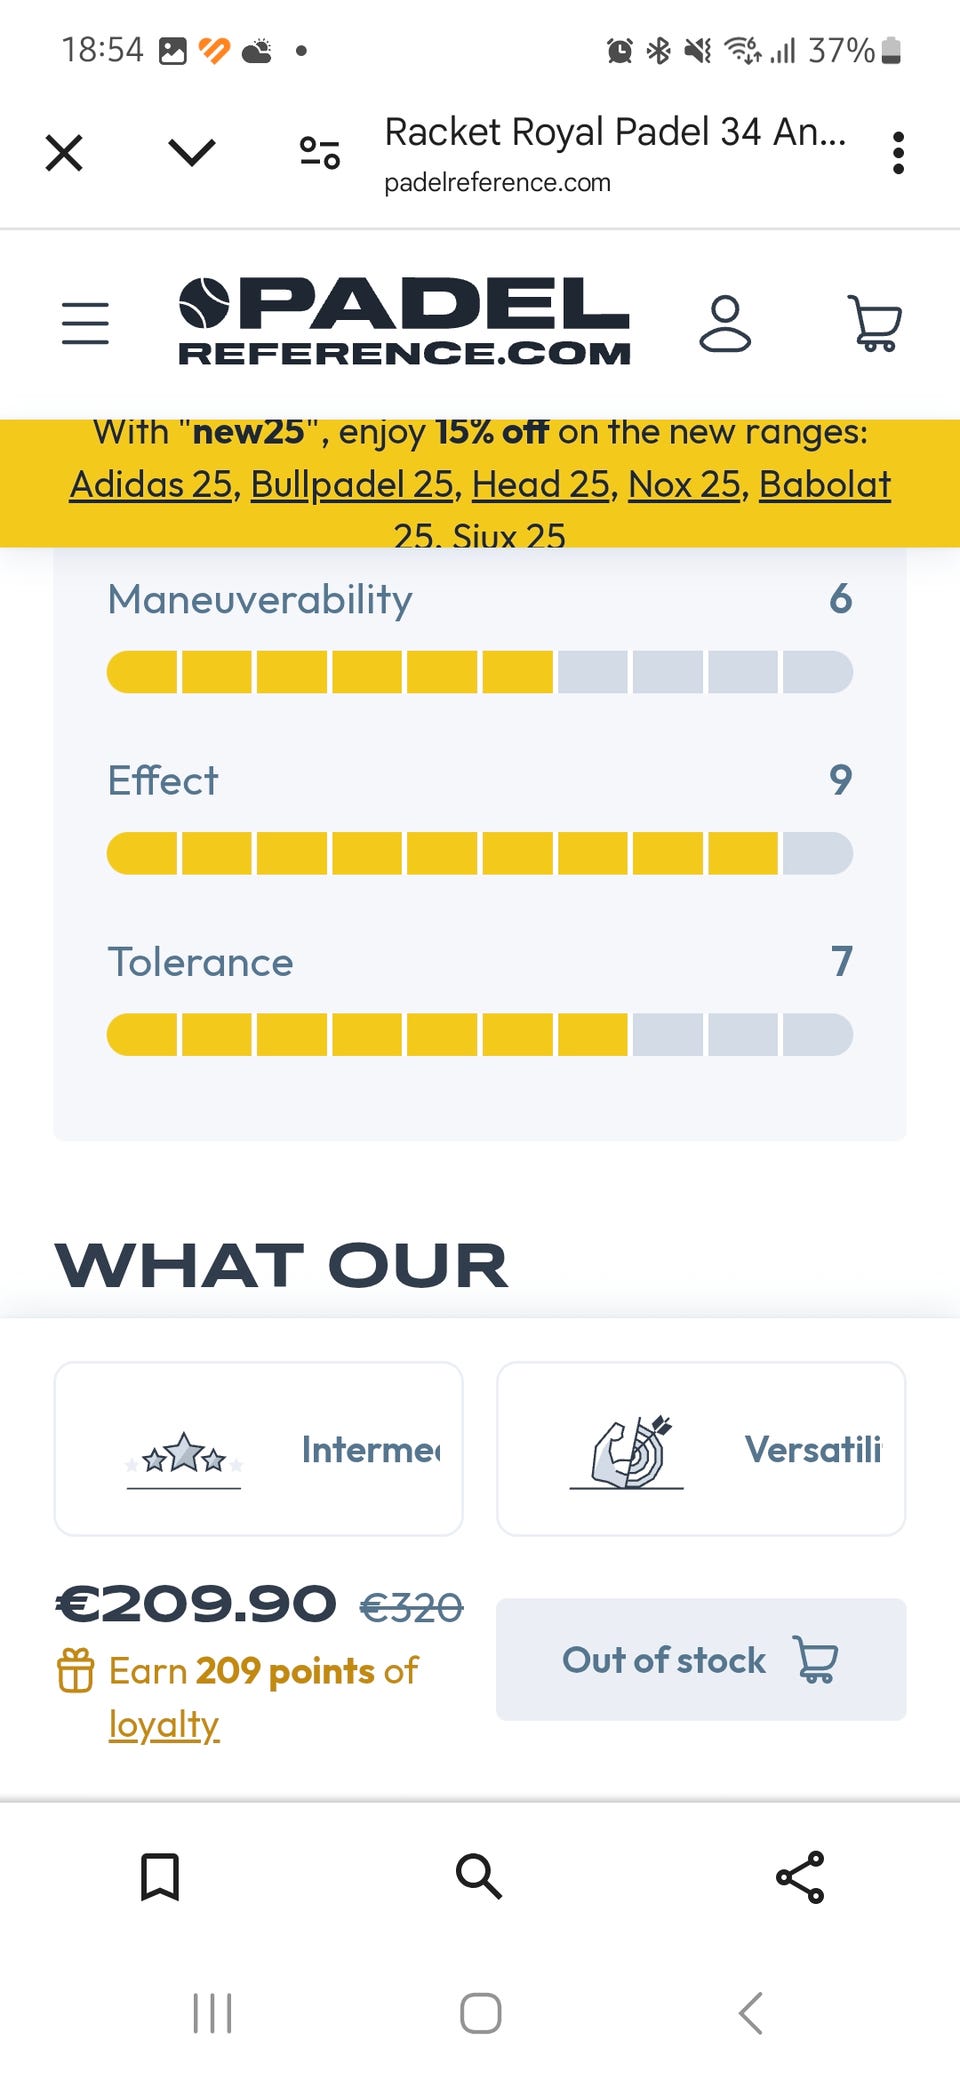Select the Versatility play style card

pyautogui.click(x=701, y=1449)
